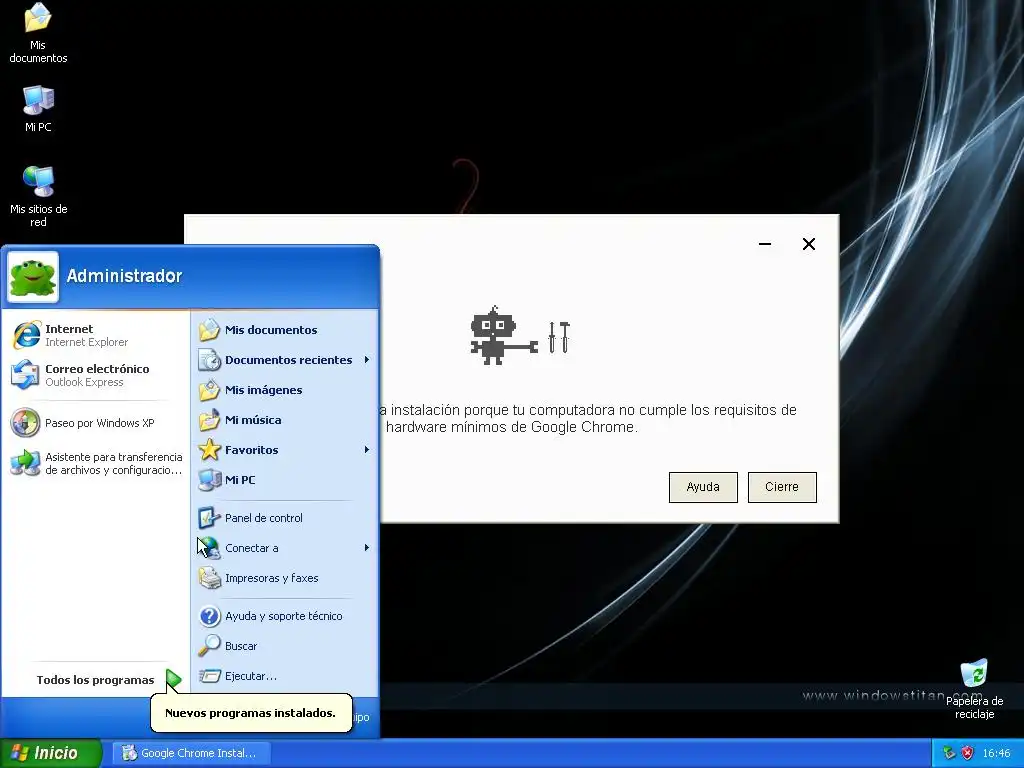Open Ejecutar run dialog
Image resolution: width=1024 pixels, height=768 pixels.
pos(285,676)
